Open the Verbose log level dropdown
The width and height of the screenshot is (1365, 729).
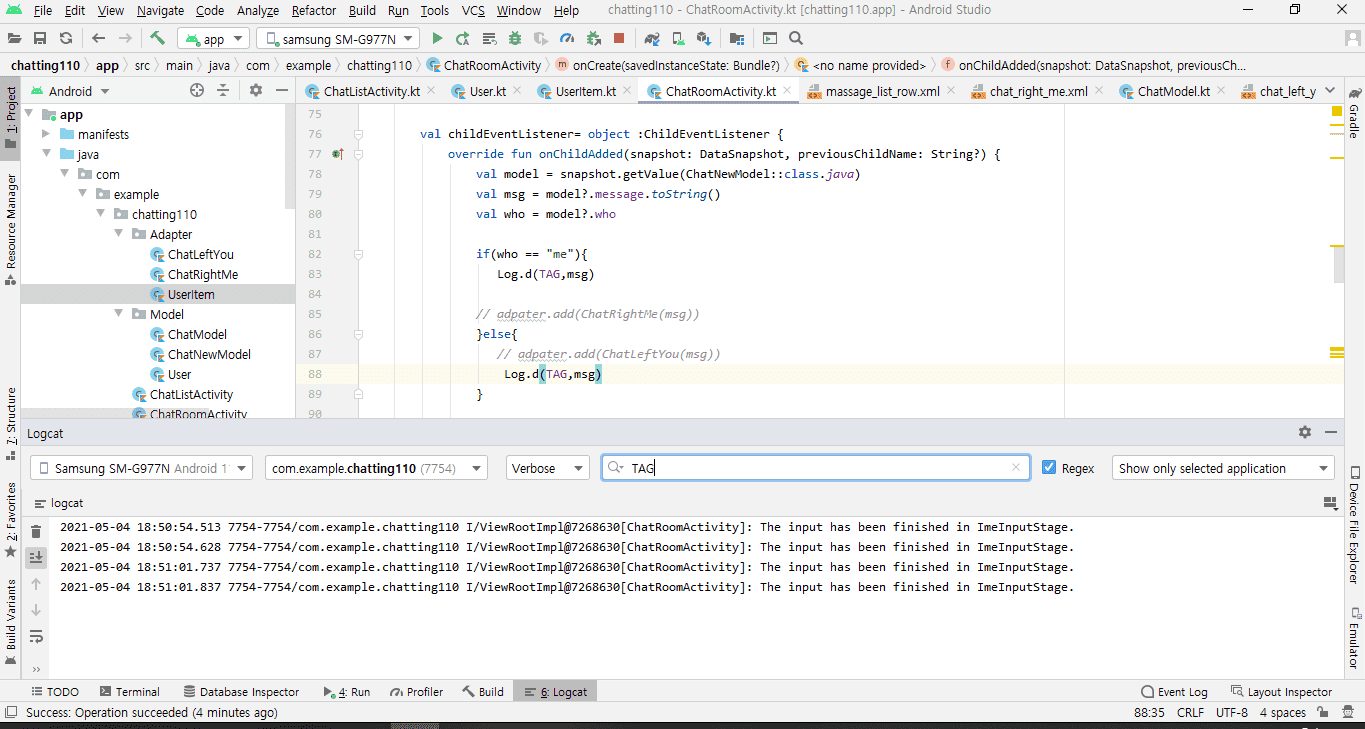(547, 468)
